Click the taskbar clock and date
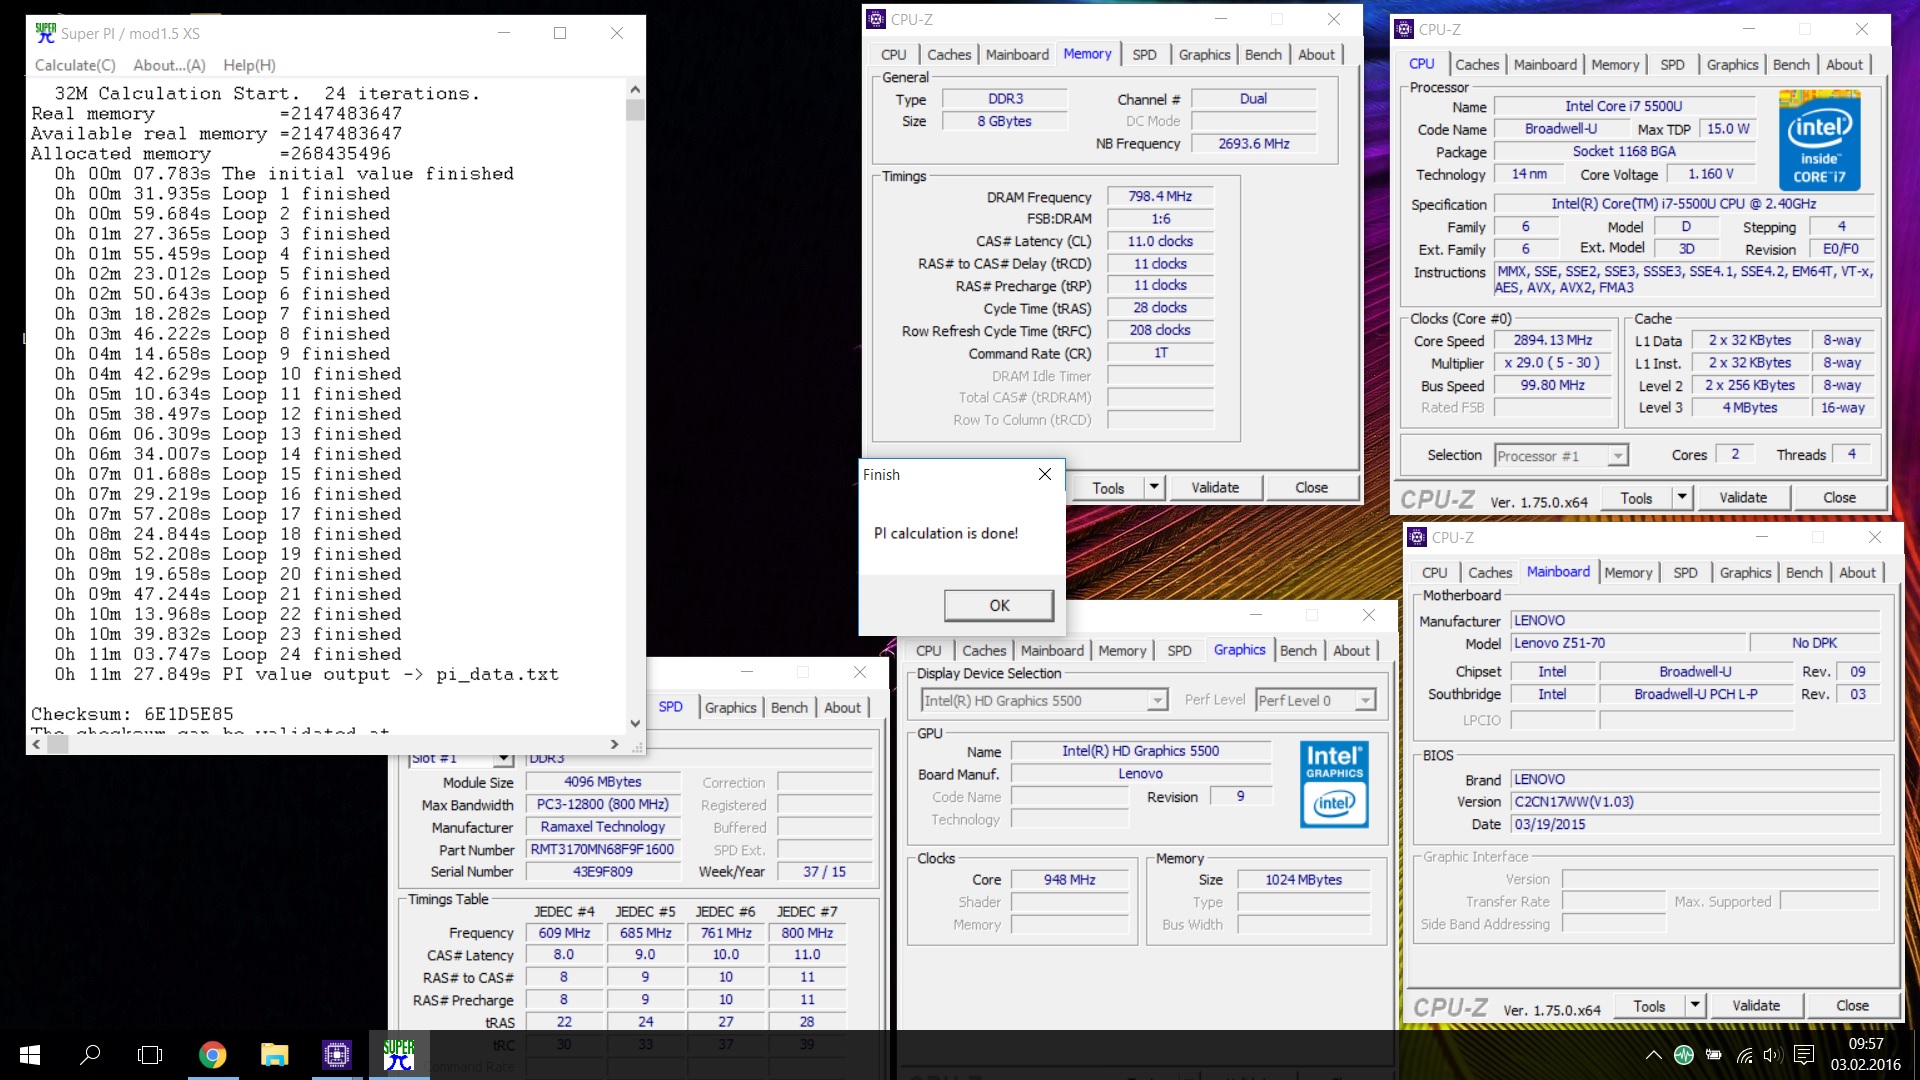 pos(1865,1054)
